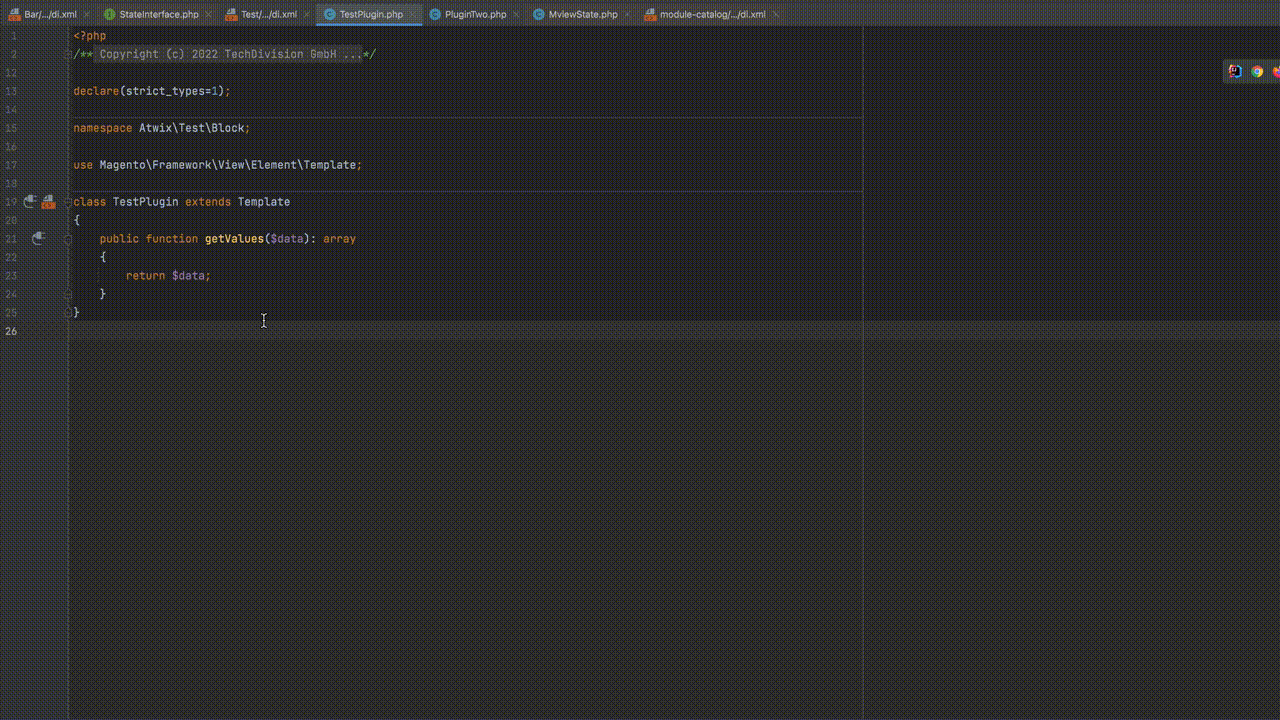Open the StateInterface.php tab

[x=158, y=15]
